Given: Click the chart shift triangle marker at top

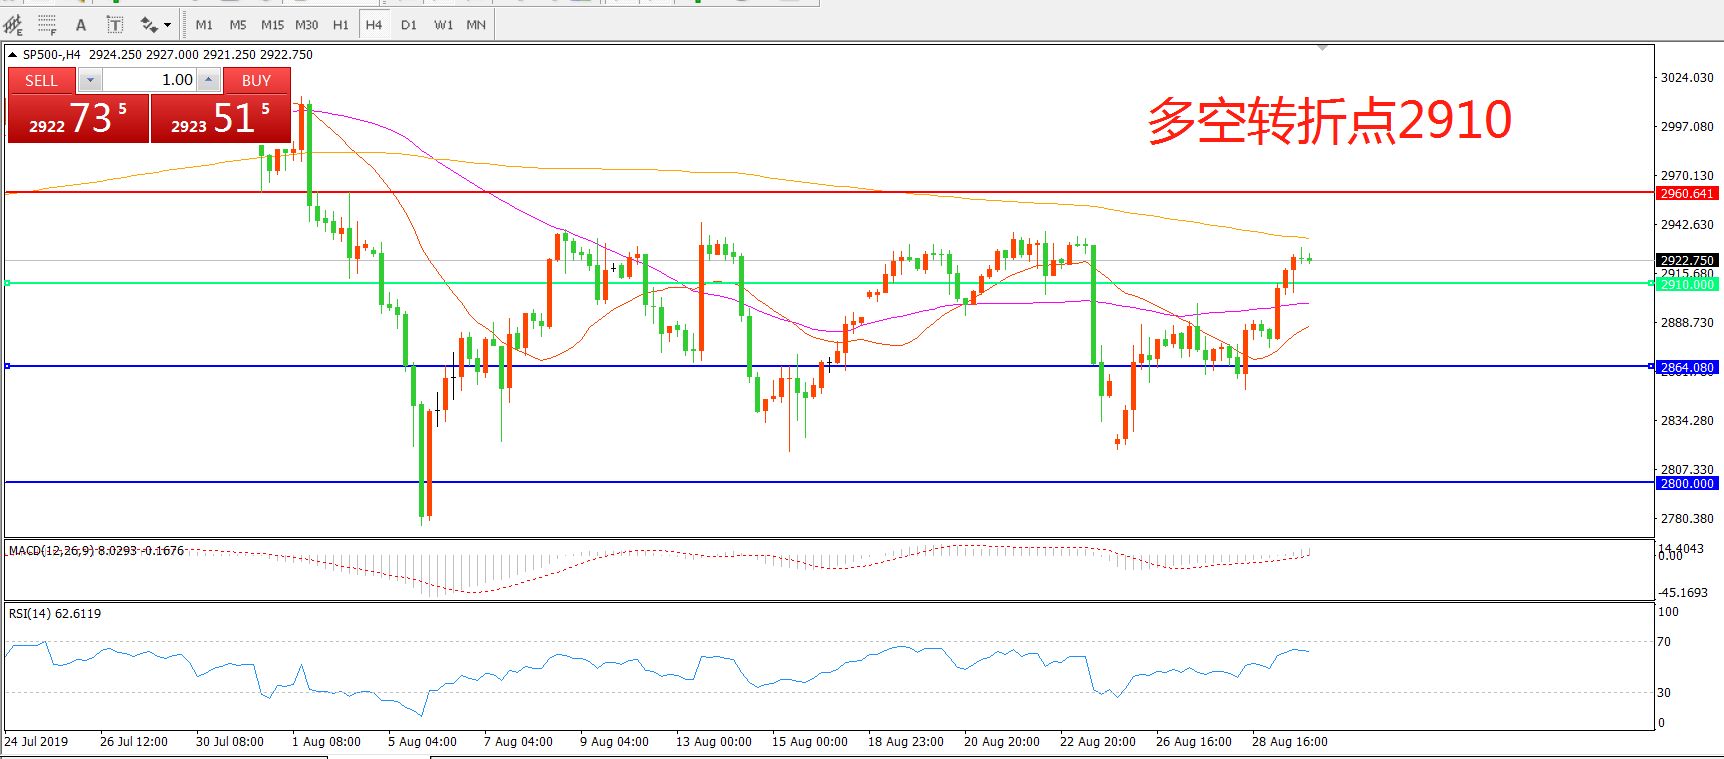Looking at the screenshot, I should click(x=1323, y=48).
